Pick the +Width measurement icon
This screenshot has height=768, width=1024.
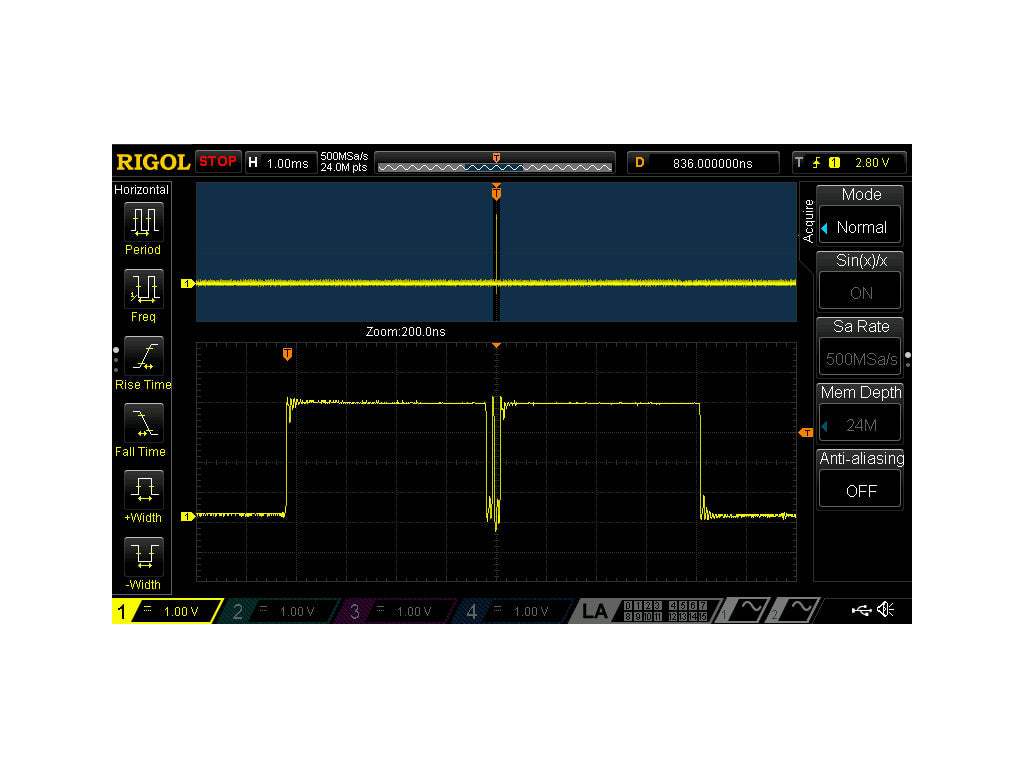coord(143,489)
